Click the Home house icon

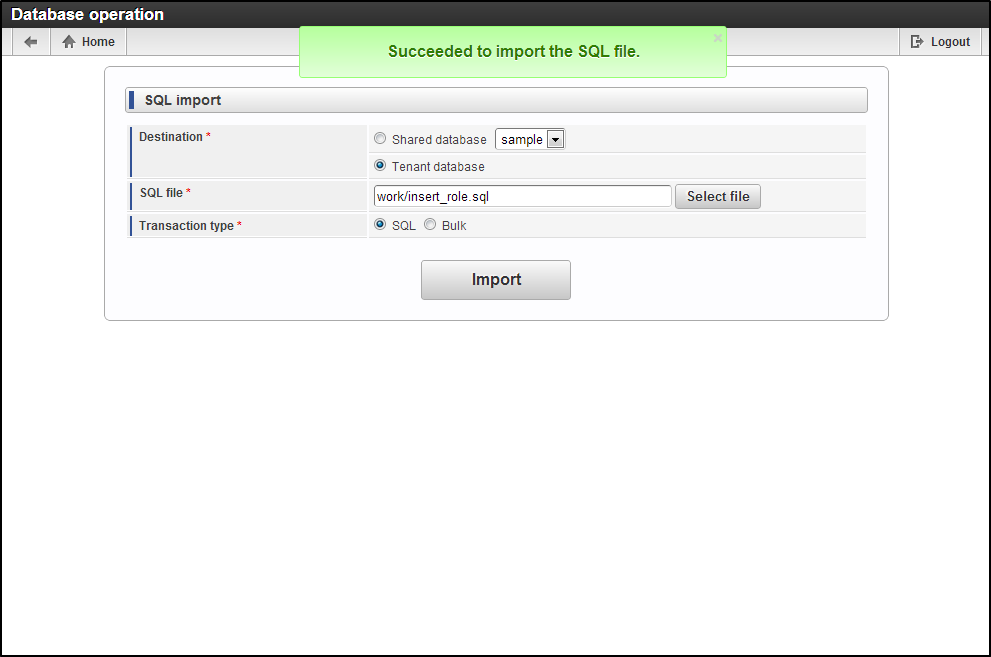tap(69, 42)
